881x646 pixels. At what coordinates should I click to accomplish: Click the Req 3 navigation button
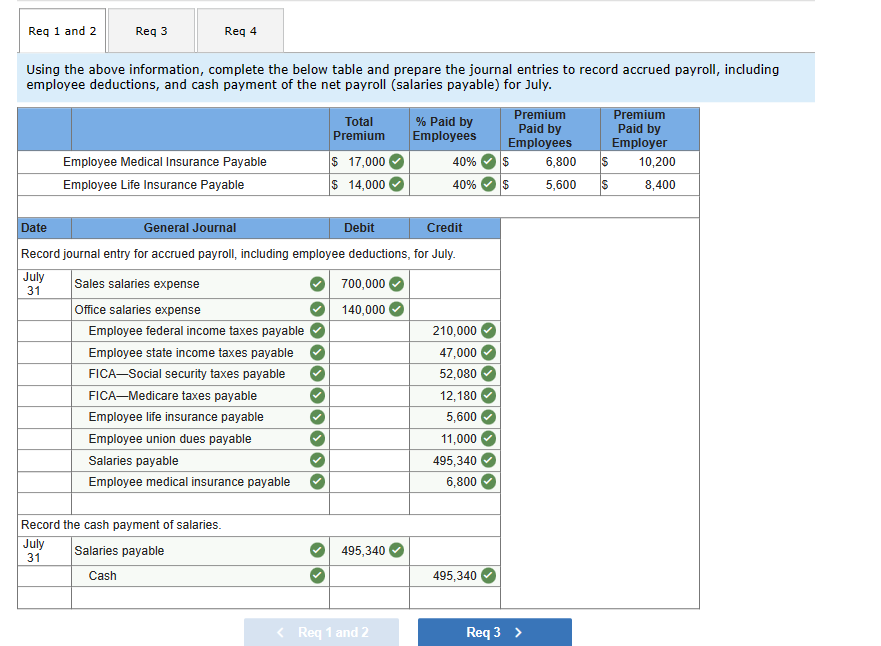(494, 632)
